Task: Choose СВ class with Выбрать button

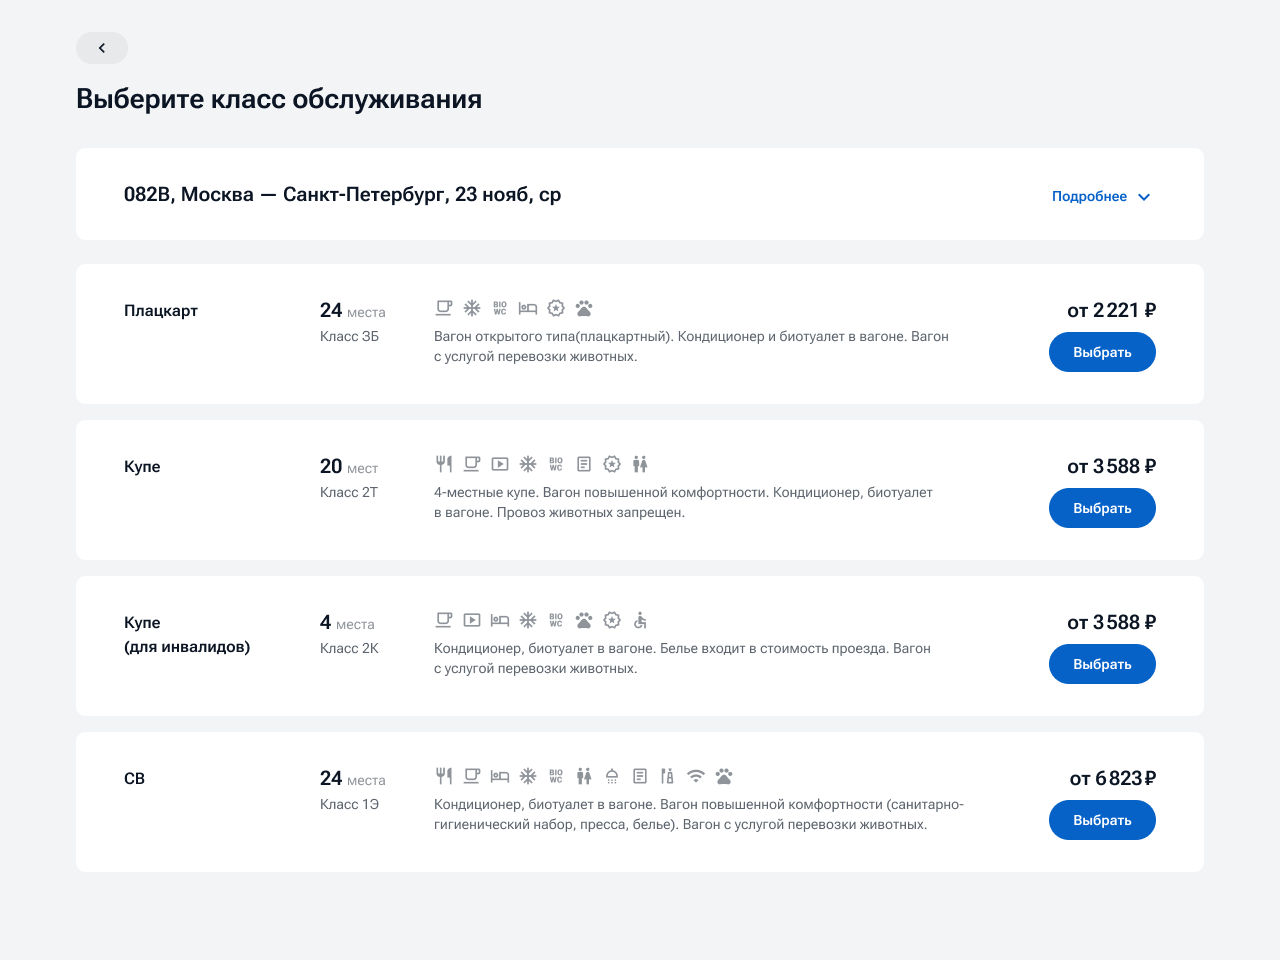Action: click(x=1102, y=820)
